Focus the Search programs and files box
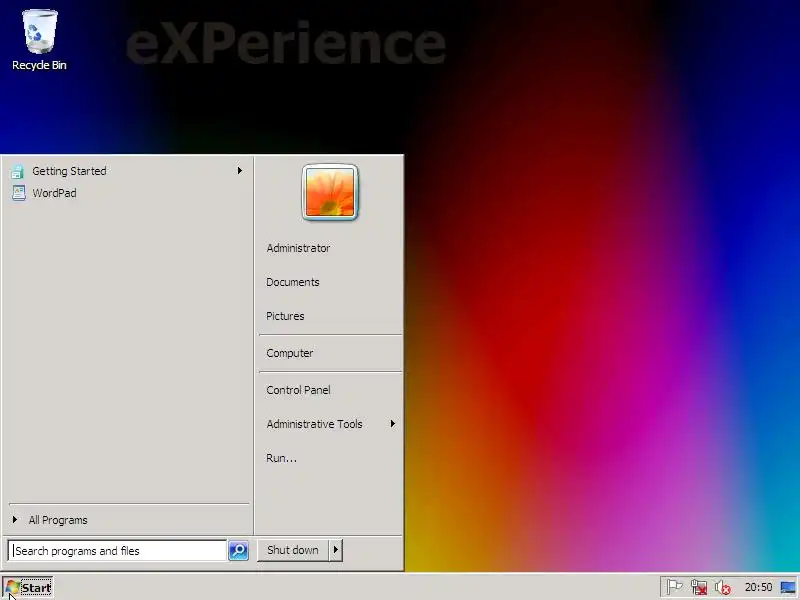This screenshot has width=800, height=600. point(118,551)
